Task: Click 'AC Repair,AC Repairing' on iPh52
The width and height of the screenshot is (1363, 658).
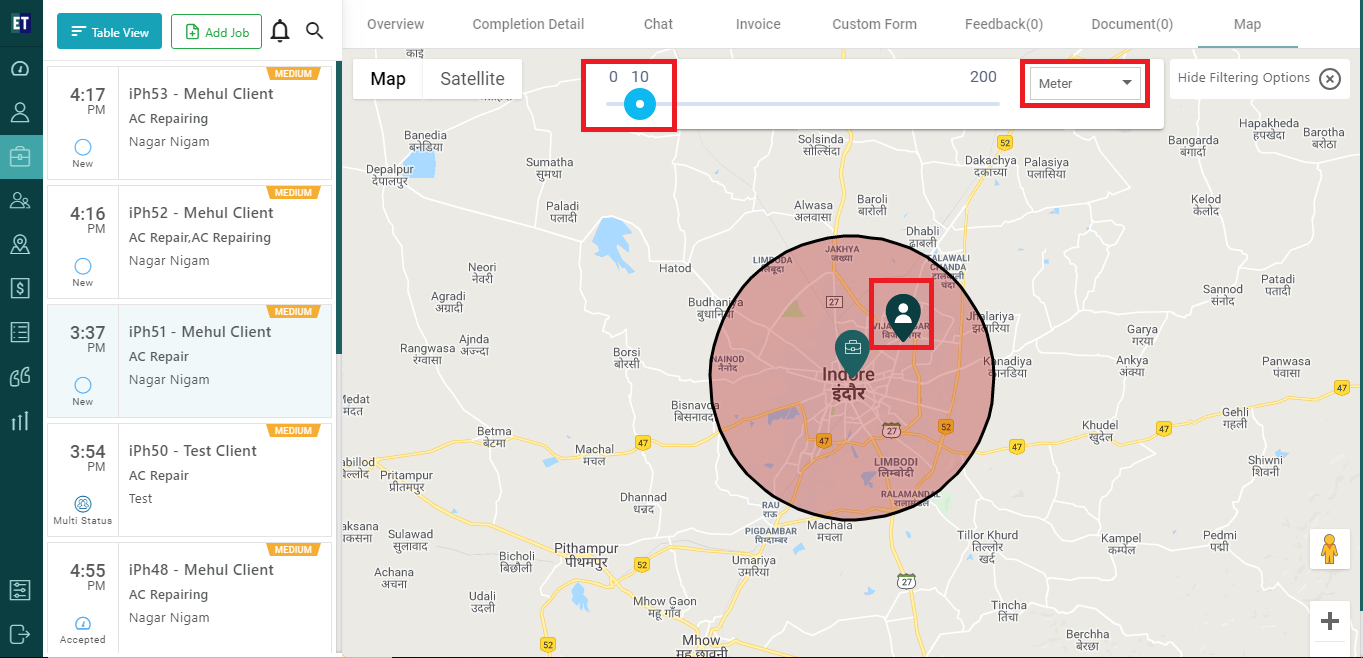Action: [200, 238]
